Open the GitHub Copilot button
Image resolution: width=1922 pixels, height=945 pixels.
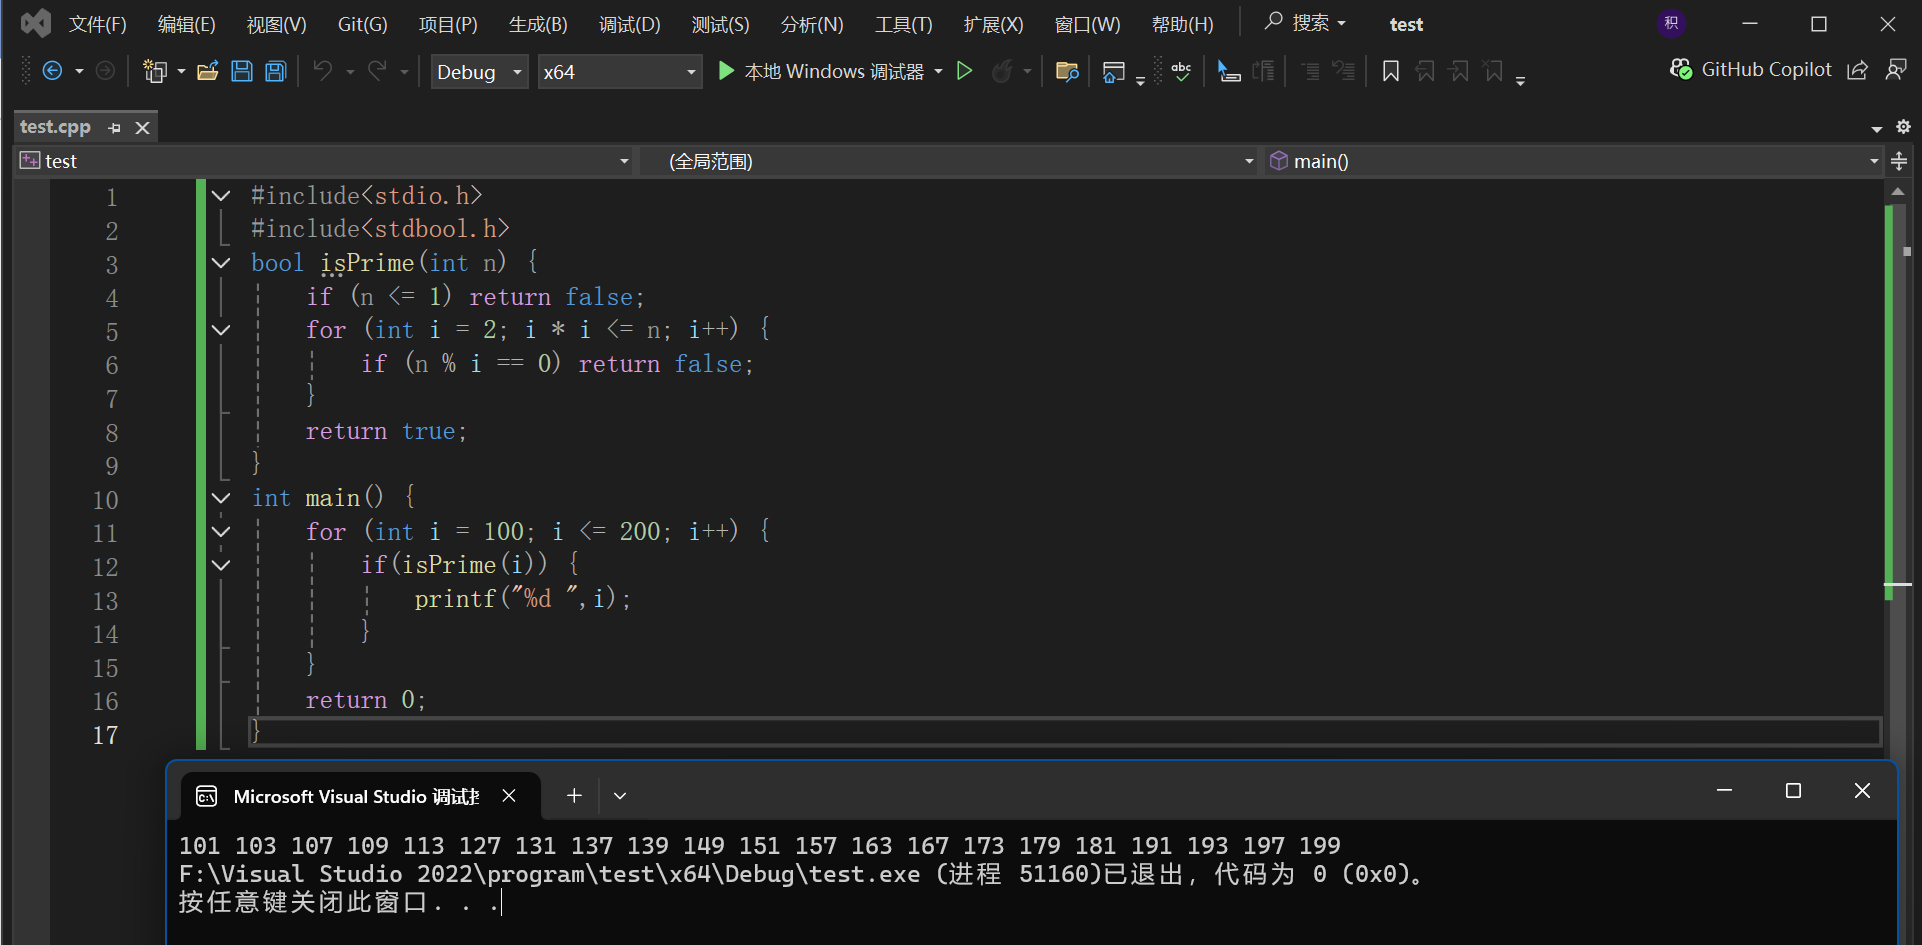coord(1751,70)
